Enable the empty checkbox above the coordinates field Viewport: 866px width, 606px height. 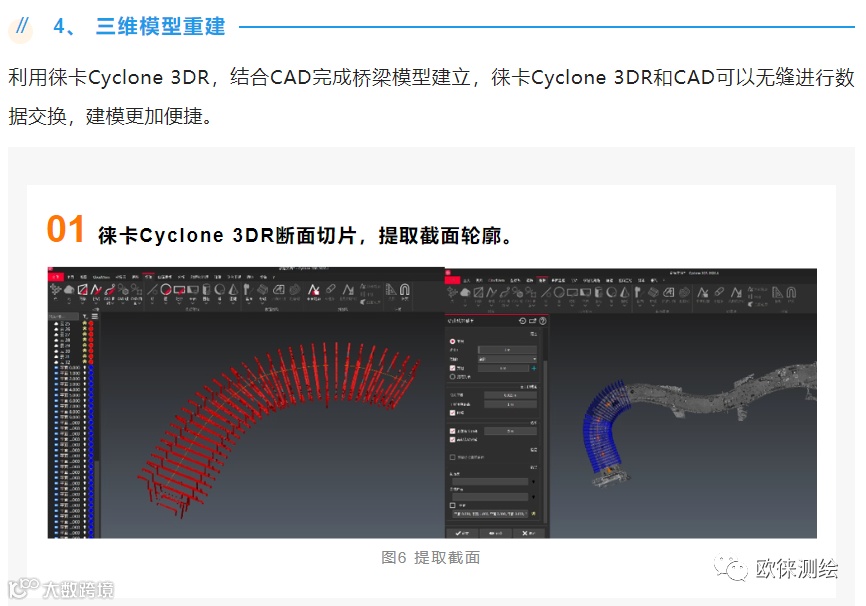pos(453,505)
